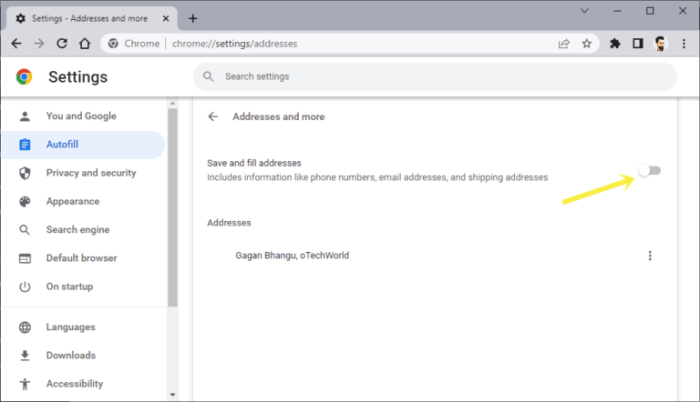Select Autofill in the sidebar
Viewport: 700px width, 402px height.
(83, 145)
